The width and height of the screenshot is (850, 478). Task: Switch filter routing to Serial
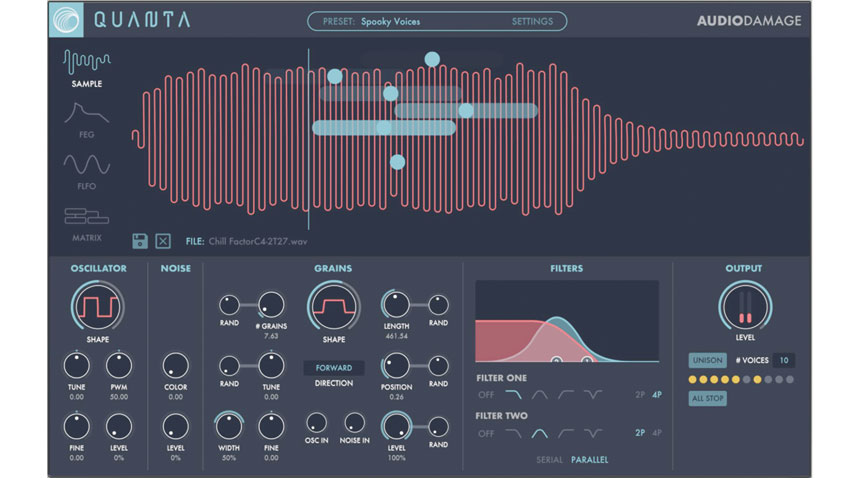coord(549,460)
